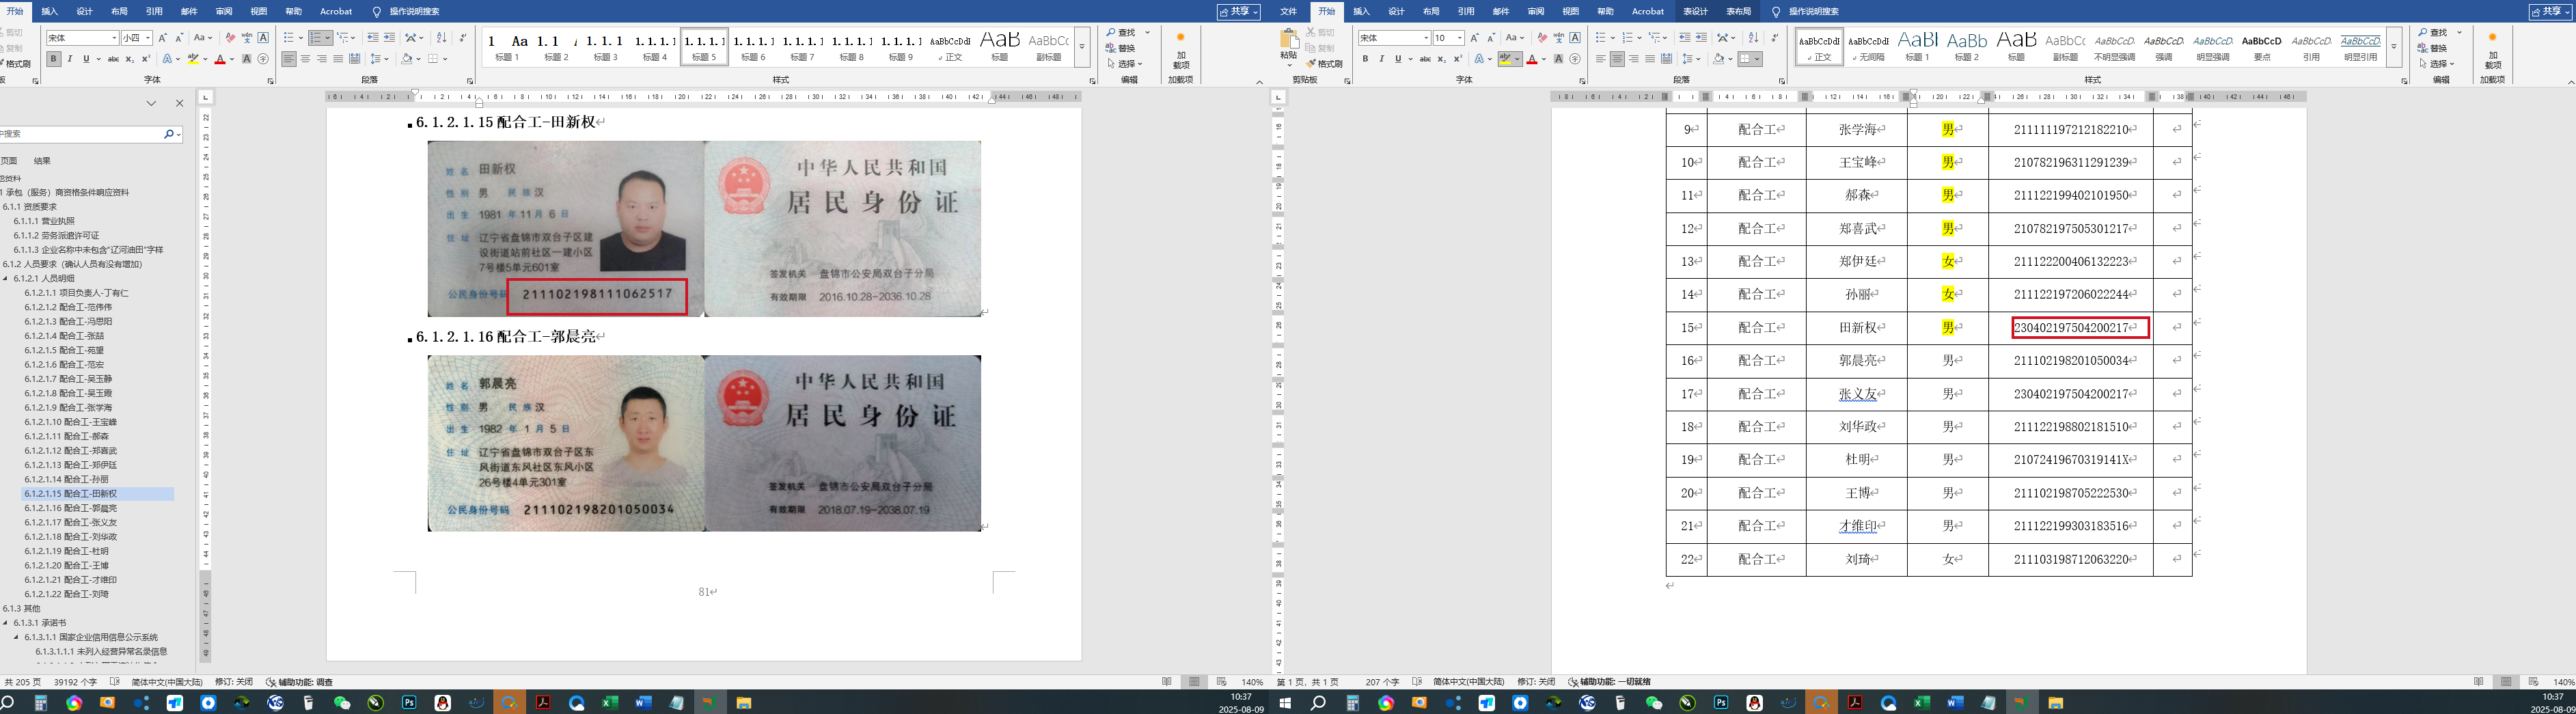The height and width of the screenshot is (714, 2576).
Task: Open the 宋体 font name box in the ID-card document
Action: (x=82, y=38)
